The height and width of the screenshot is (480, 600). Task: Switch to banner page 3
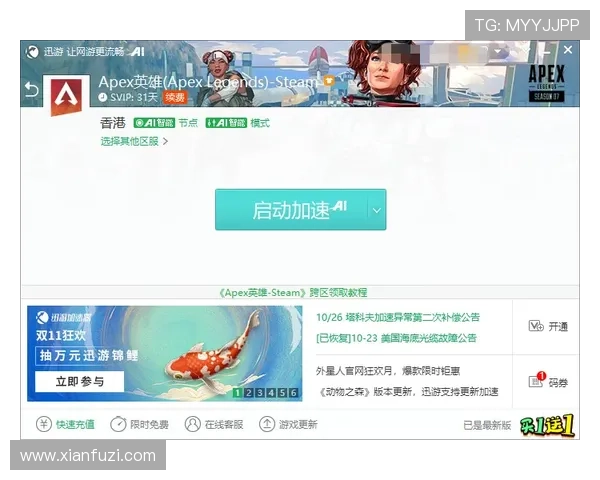click(260, 392)
